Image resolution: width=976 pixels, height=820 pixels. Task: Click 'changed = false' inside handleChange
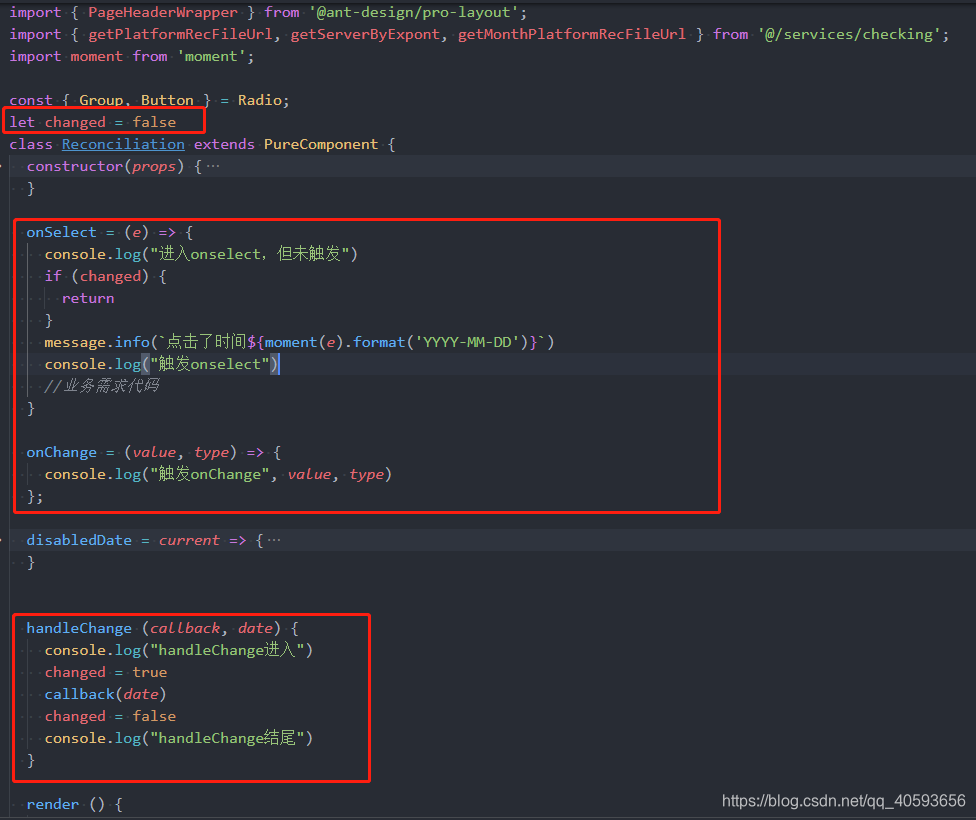[110, 717]
